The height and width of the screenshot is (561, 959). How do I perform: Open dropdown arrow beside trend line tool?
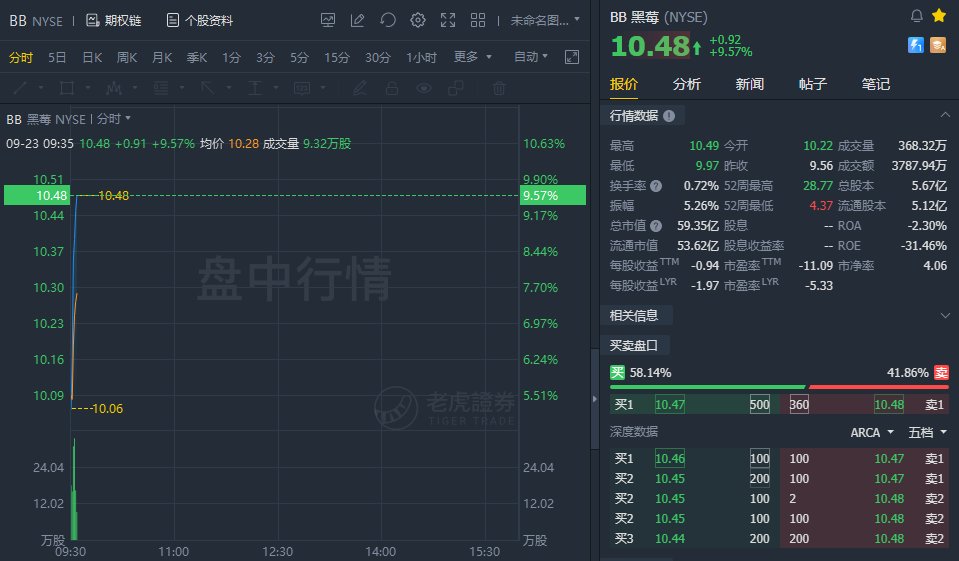[x=41, y=88]
